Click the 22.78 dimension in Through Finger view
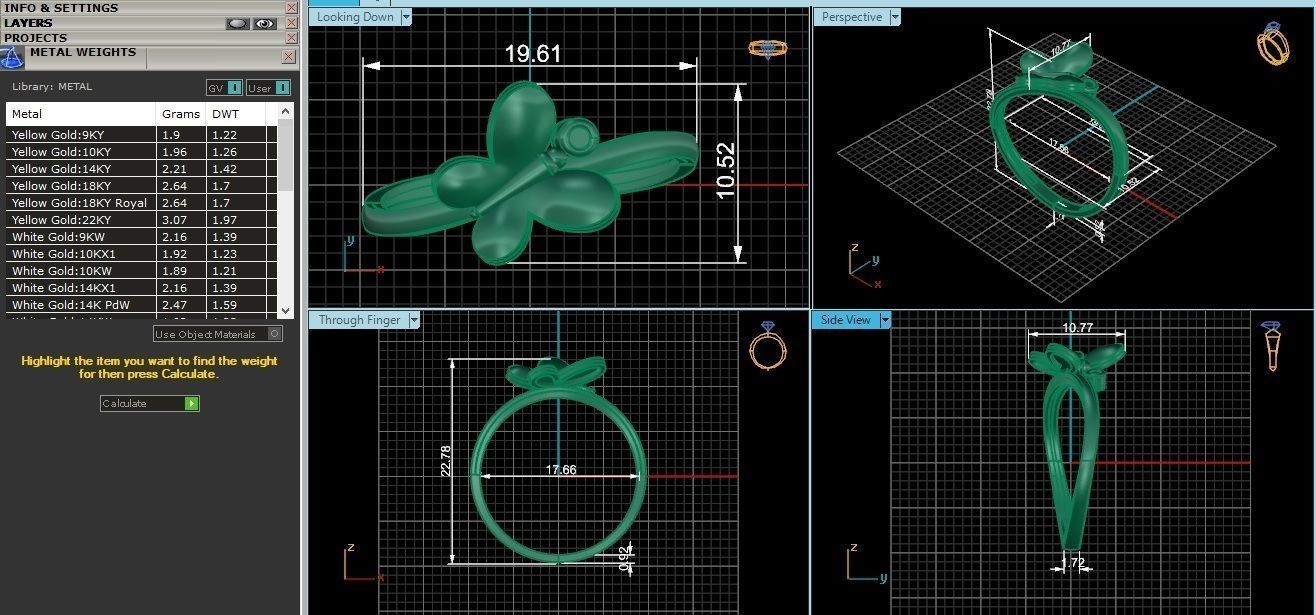The height and width of the screenshot is (615, 1316). point(446,461)
